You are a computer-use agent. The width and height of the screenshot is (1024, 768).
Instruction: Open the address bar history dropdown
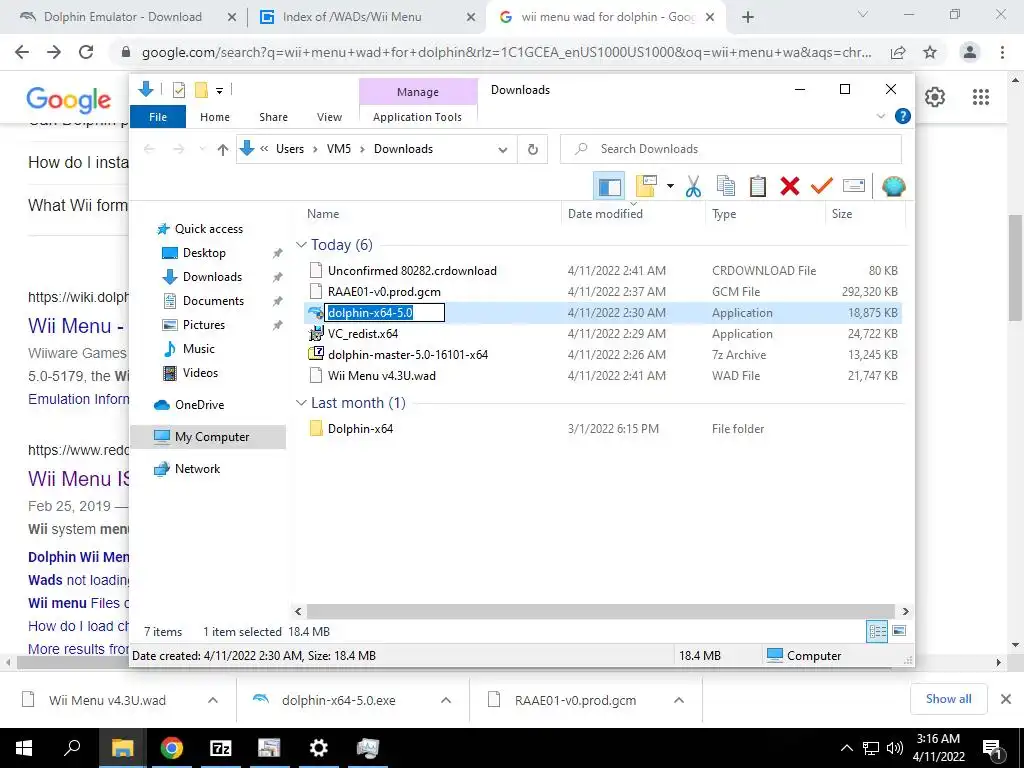[x=503, y=150]
